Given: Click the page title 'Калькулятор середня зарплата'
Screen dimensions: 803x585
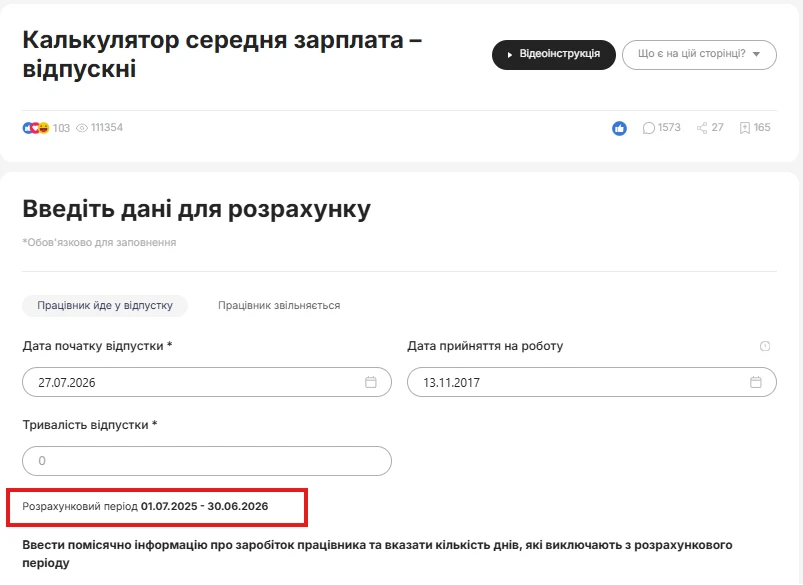Looking at the screenshot, I should click(213, 40).
